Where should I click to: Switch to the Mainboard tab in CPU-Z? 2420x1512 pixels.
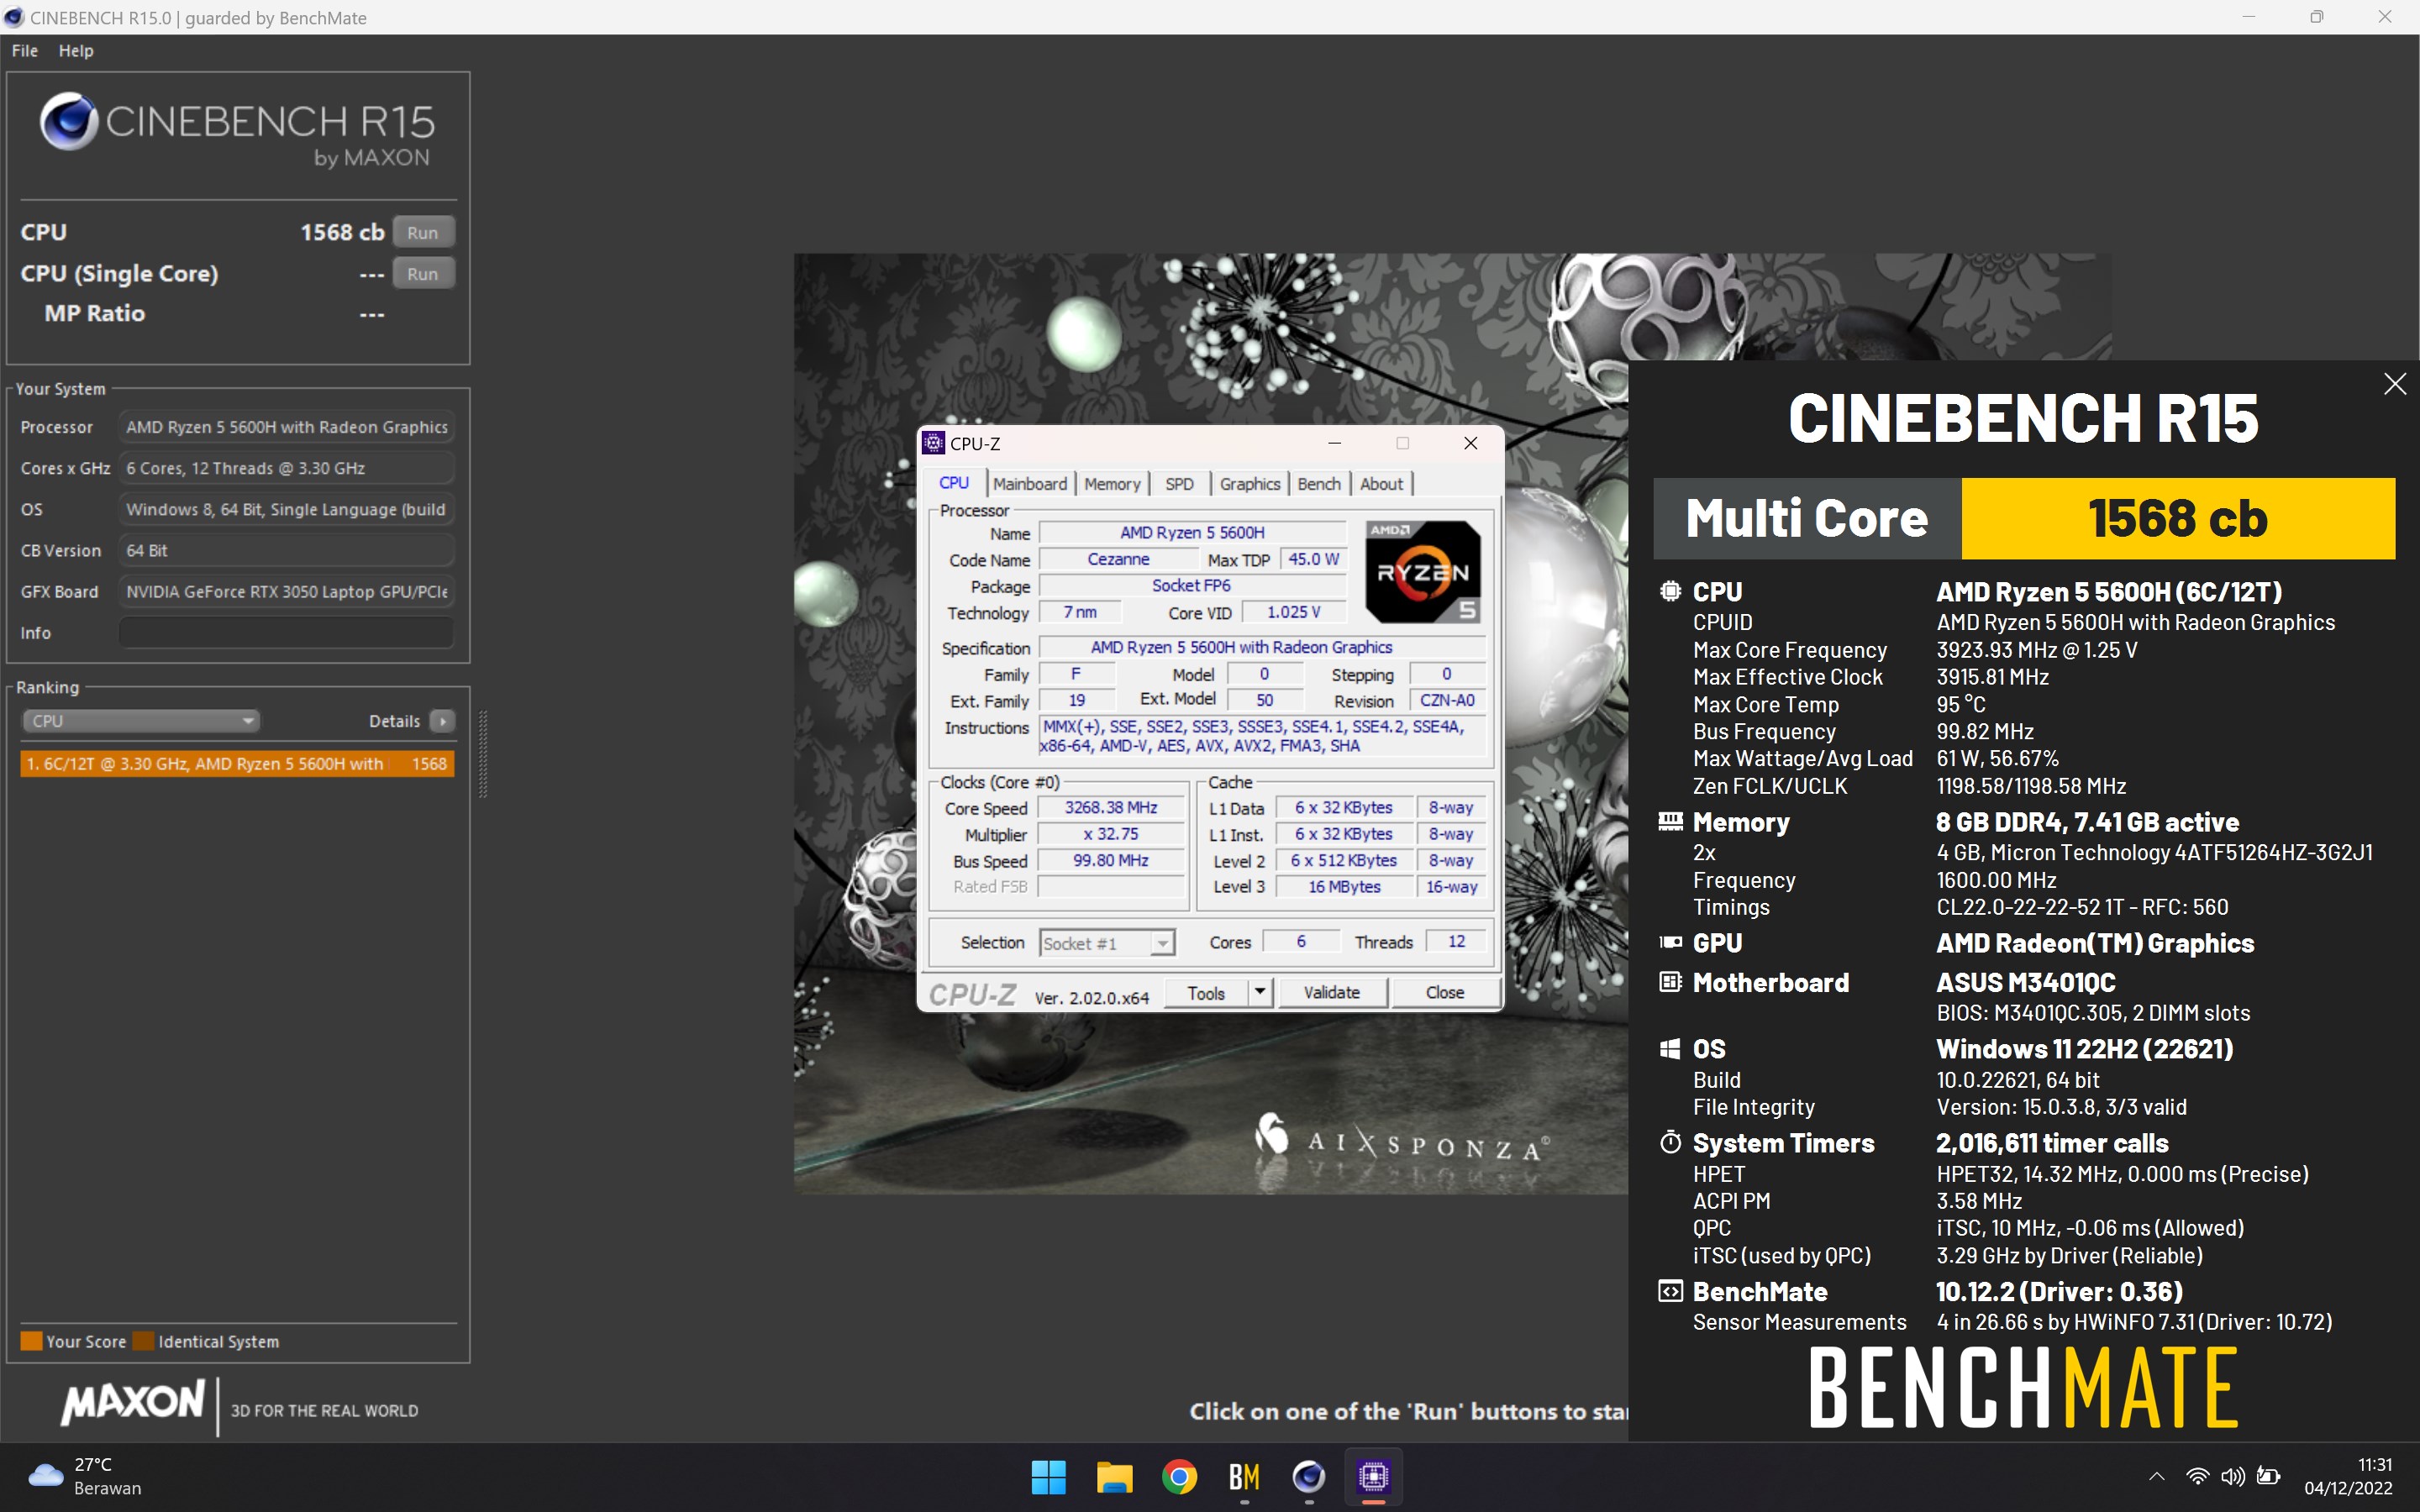tap(1030, 484)
